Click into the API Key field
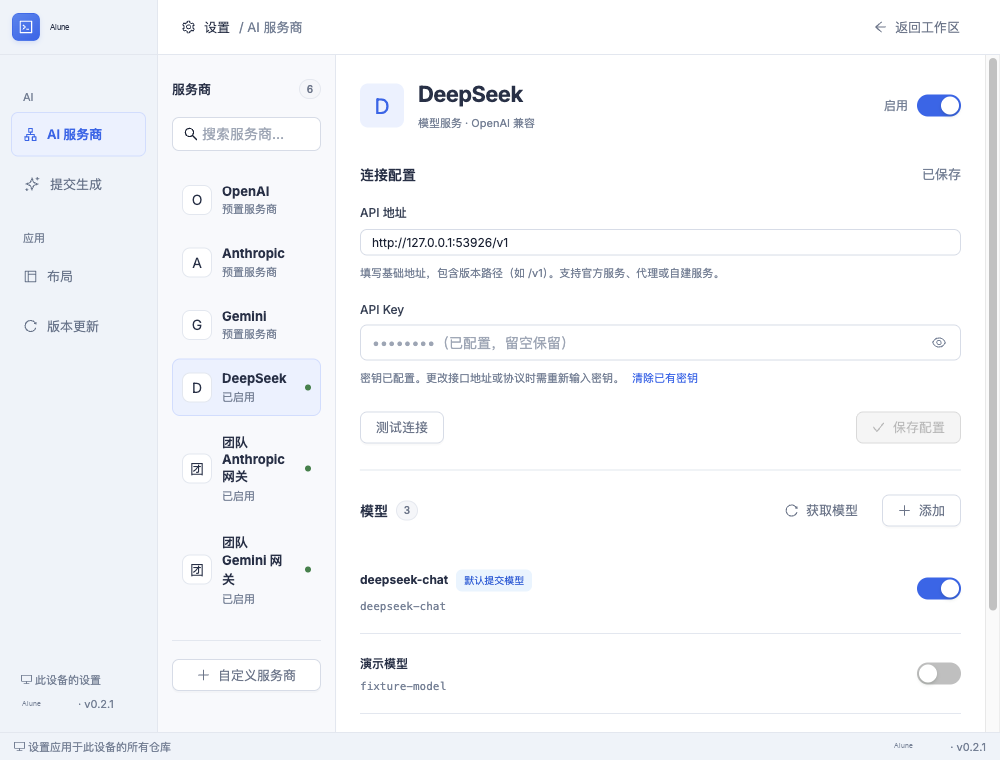 (660, 343)
